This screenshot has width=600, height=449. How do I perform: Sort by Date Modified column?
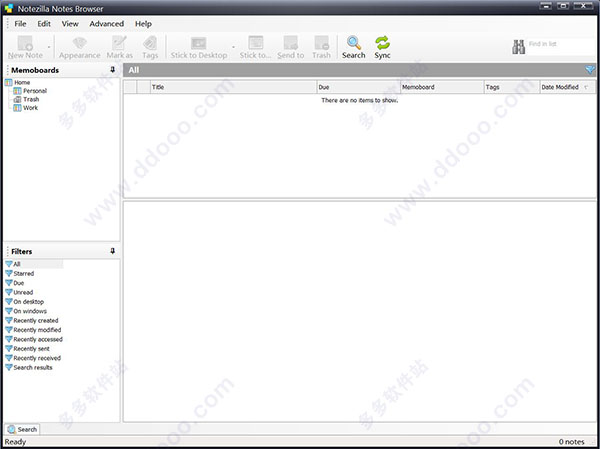(567, 87)
